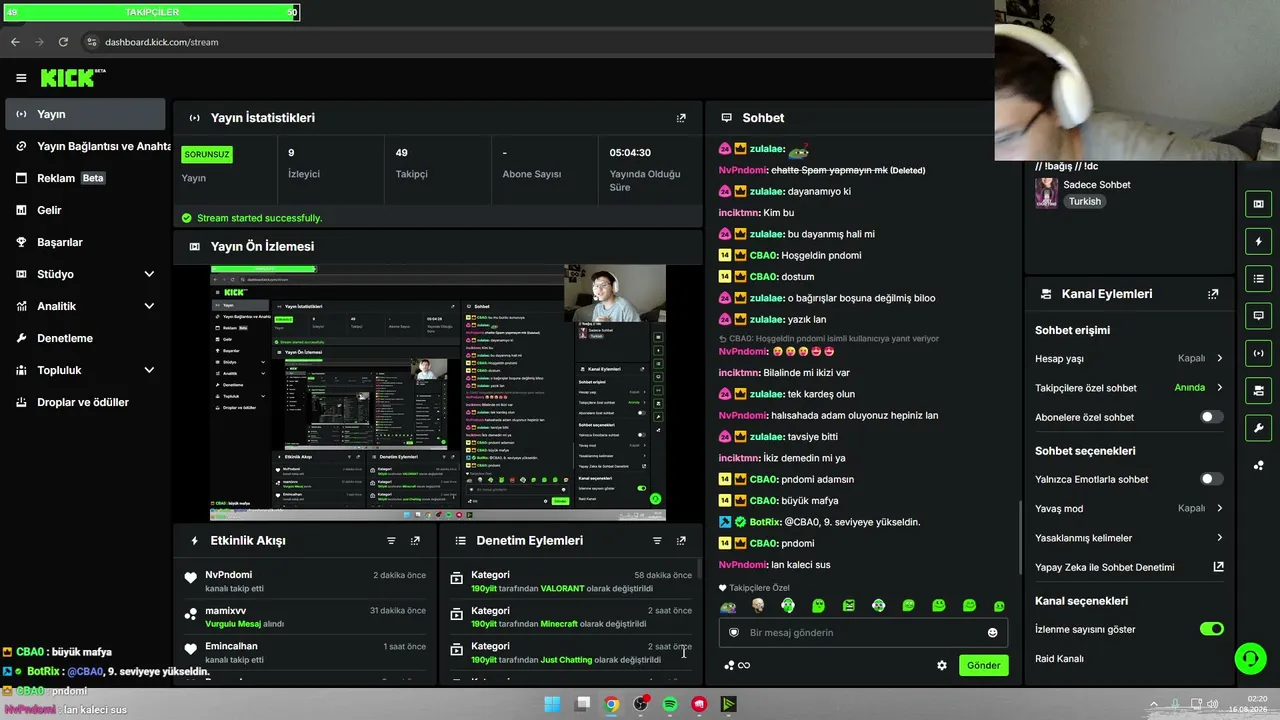Go to Reklam Beta page
The image size is (1280, 720).
tap(85, 178)
